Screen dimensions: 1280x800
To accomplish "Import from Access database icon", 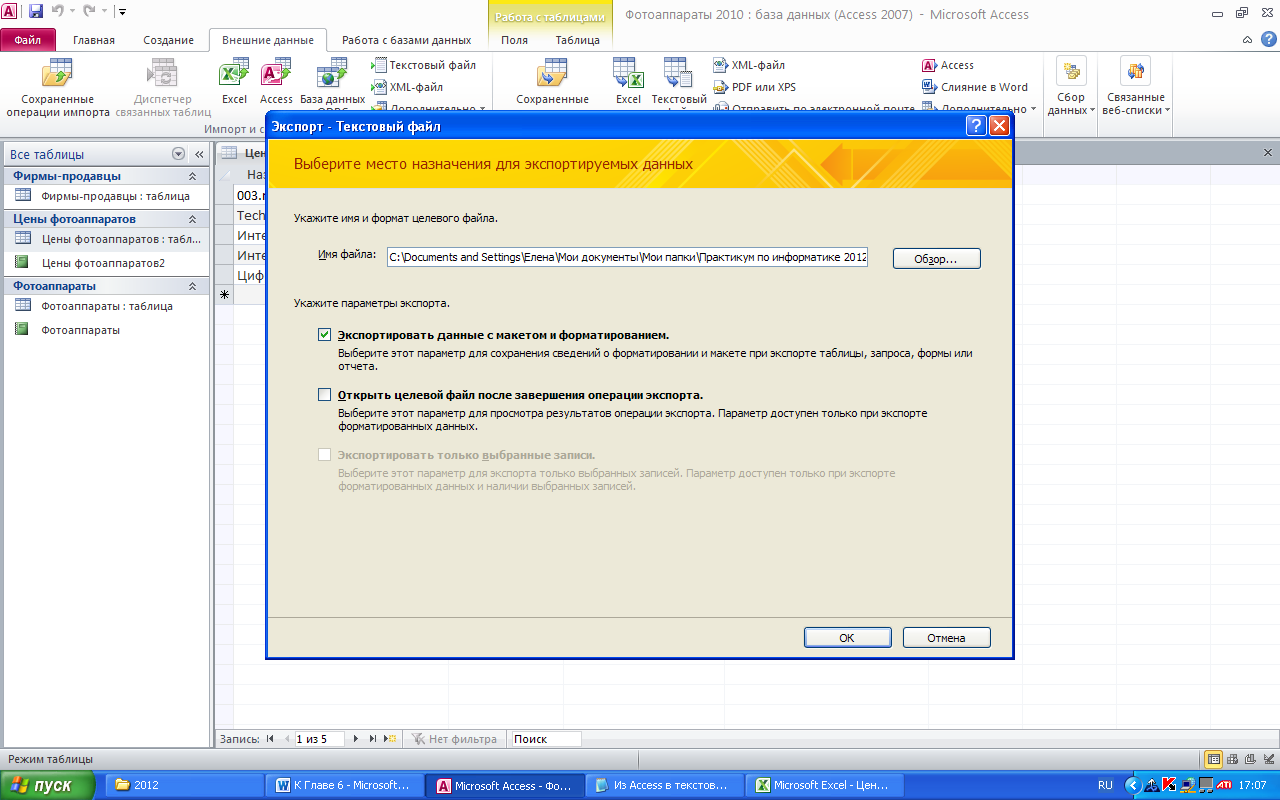I will coord(276,82).
